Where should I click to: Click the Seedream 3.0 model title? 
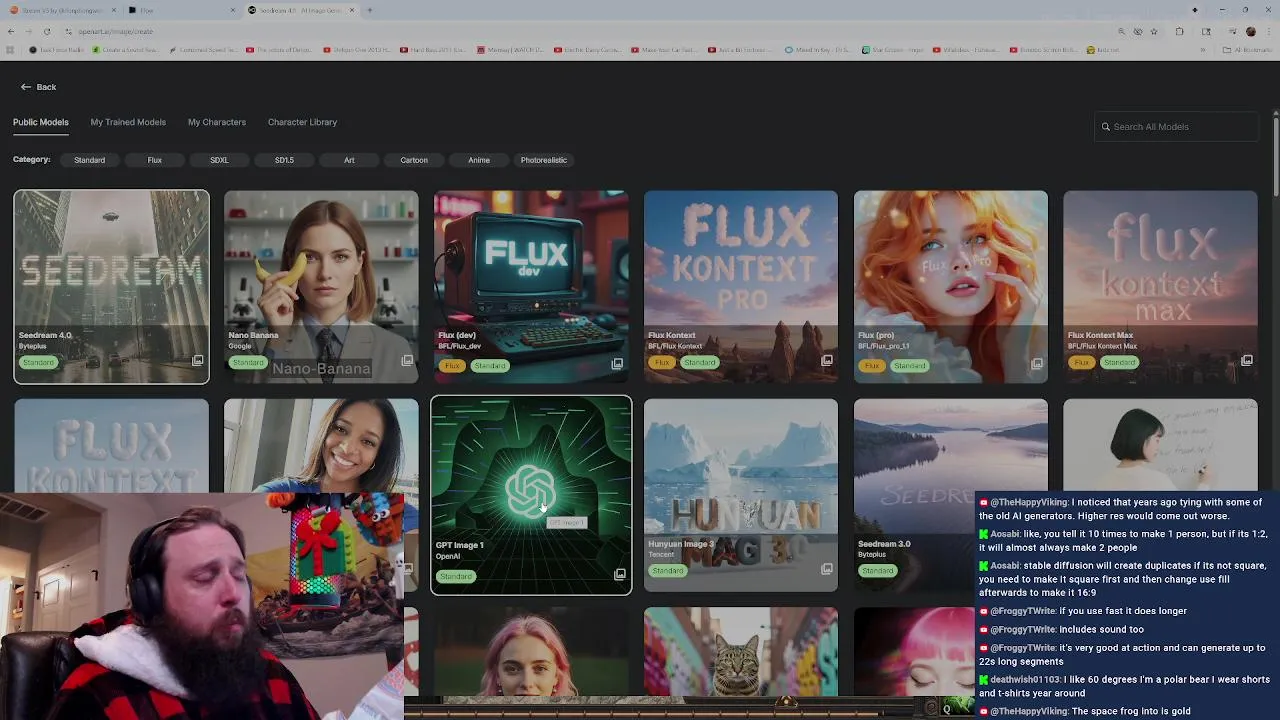pos(884,544)
